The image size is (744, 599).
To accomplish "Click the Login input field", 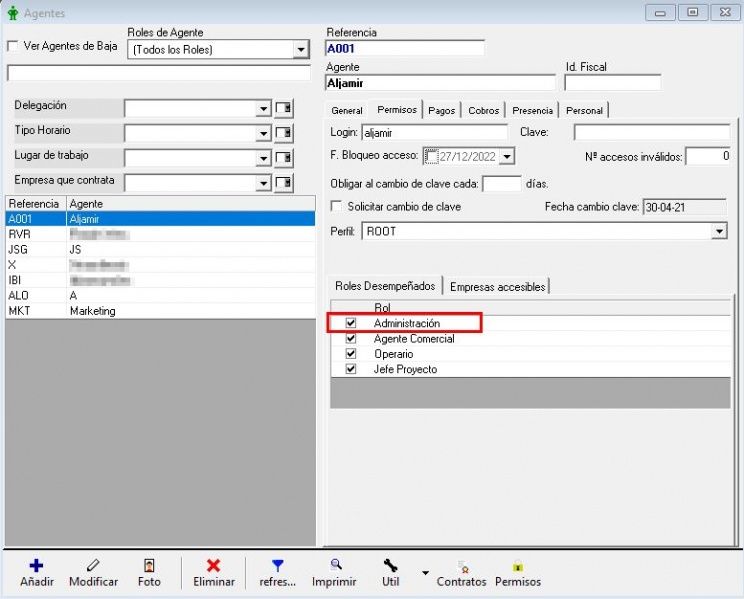I will [x=434, y=132].
